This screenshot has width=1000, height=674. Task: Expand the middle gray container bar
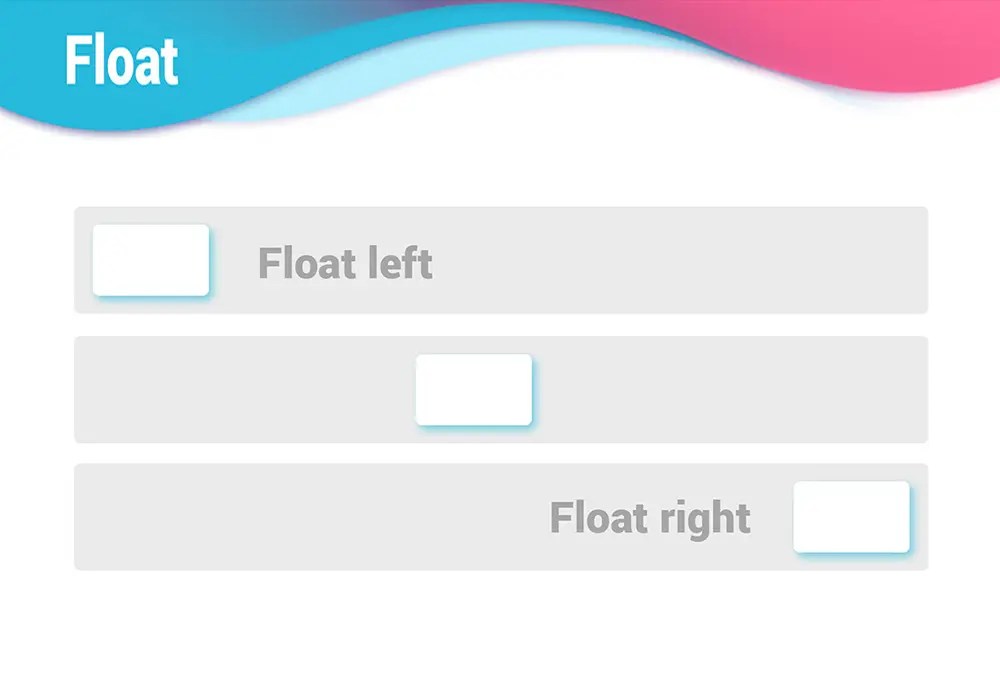coord(700,389)
